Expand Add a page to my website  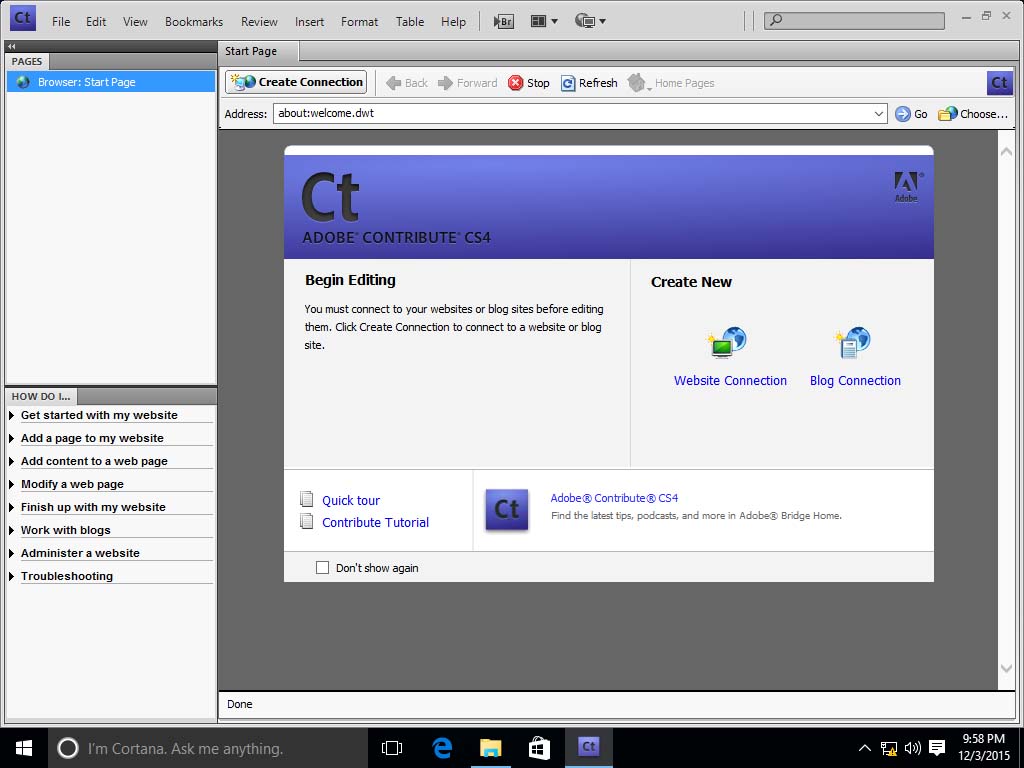(x=92, y=438)
